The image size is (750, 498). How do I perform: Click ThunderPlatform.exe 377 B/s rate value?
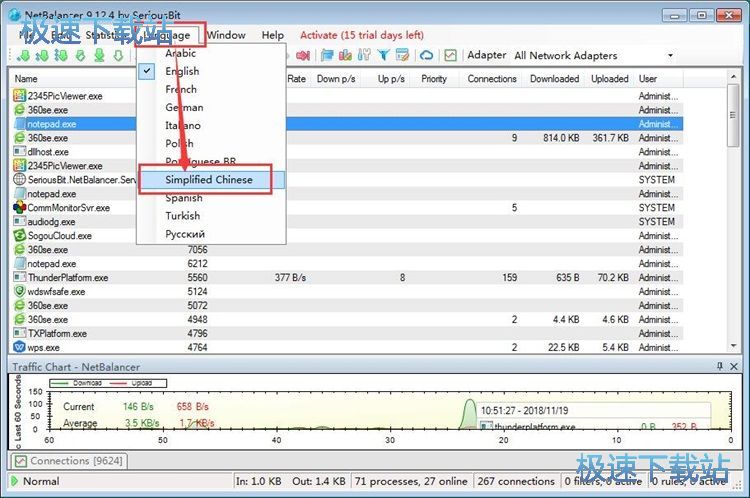pyautogui.click(x=290, y=277)
